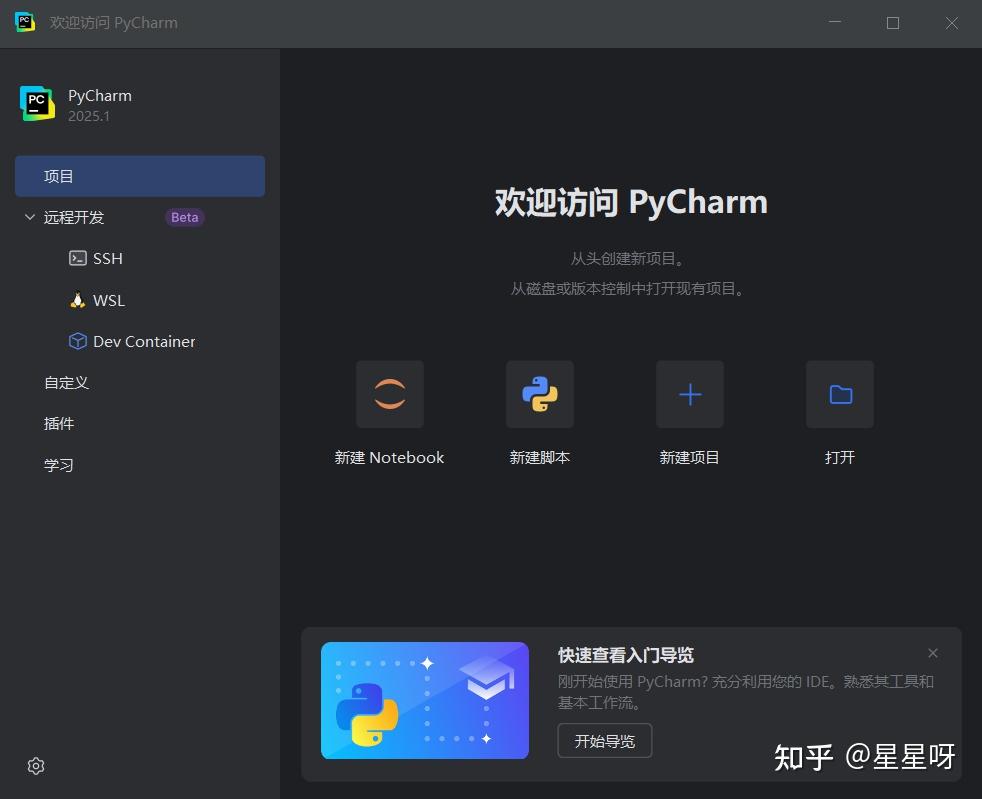Click the tour banner thumbnail illustration

click(424, 700)
